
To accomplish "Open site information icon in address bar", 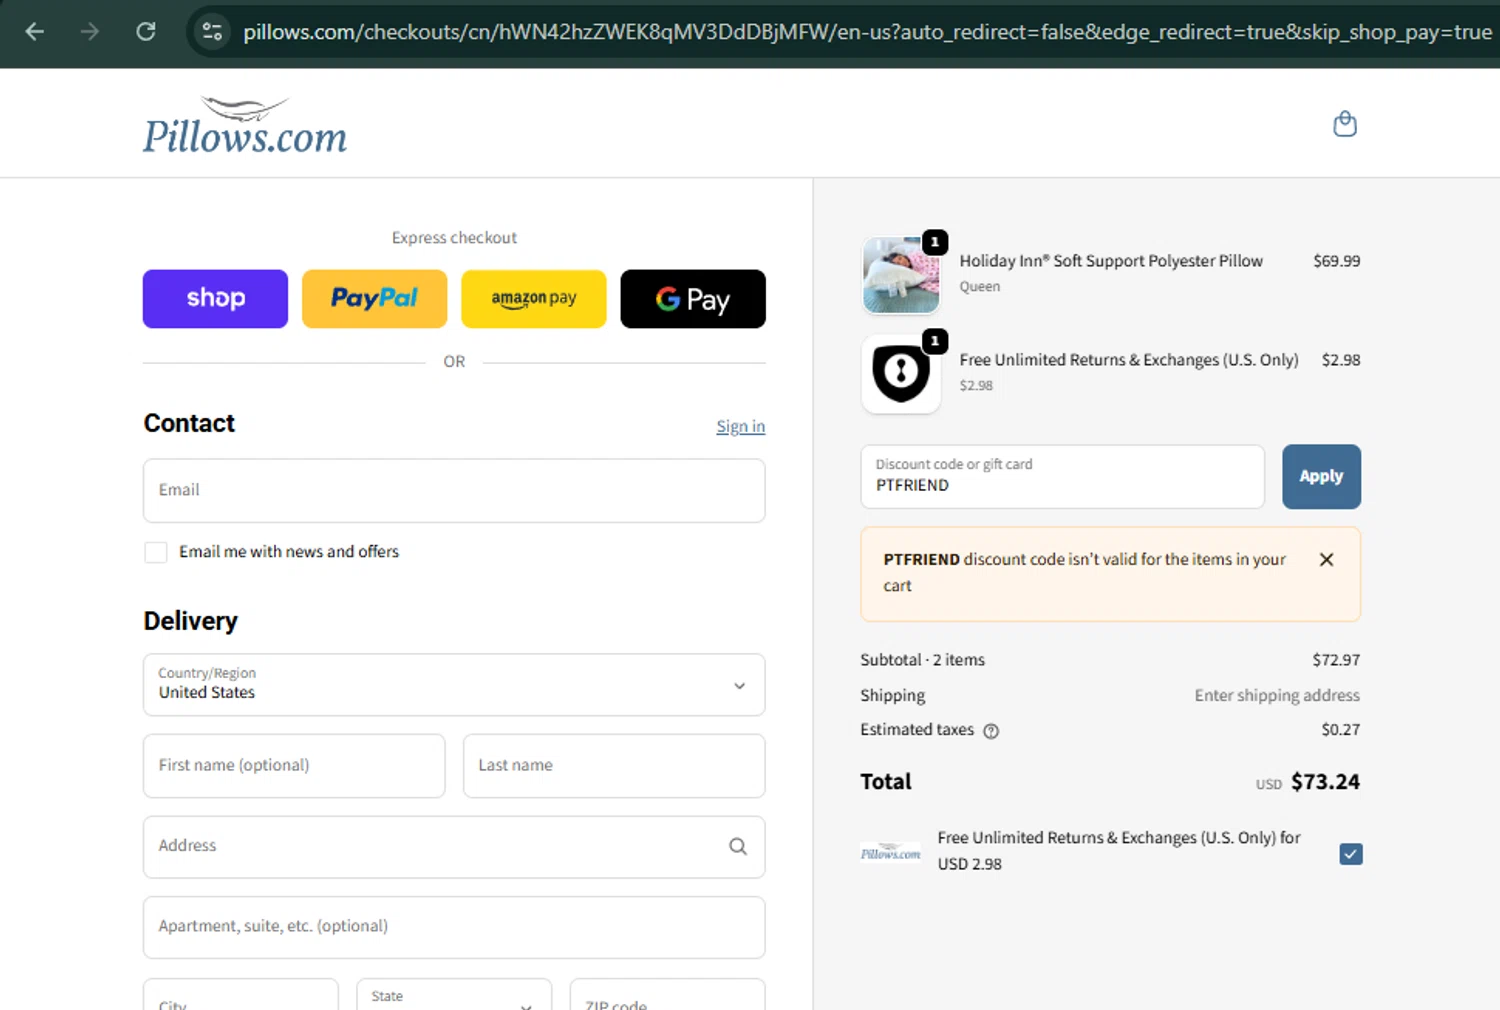I will pyautogui.click(x=212, y=32).
